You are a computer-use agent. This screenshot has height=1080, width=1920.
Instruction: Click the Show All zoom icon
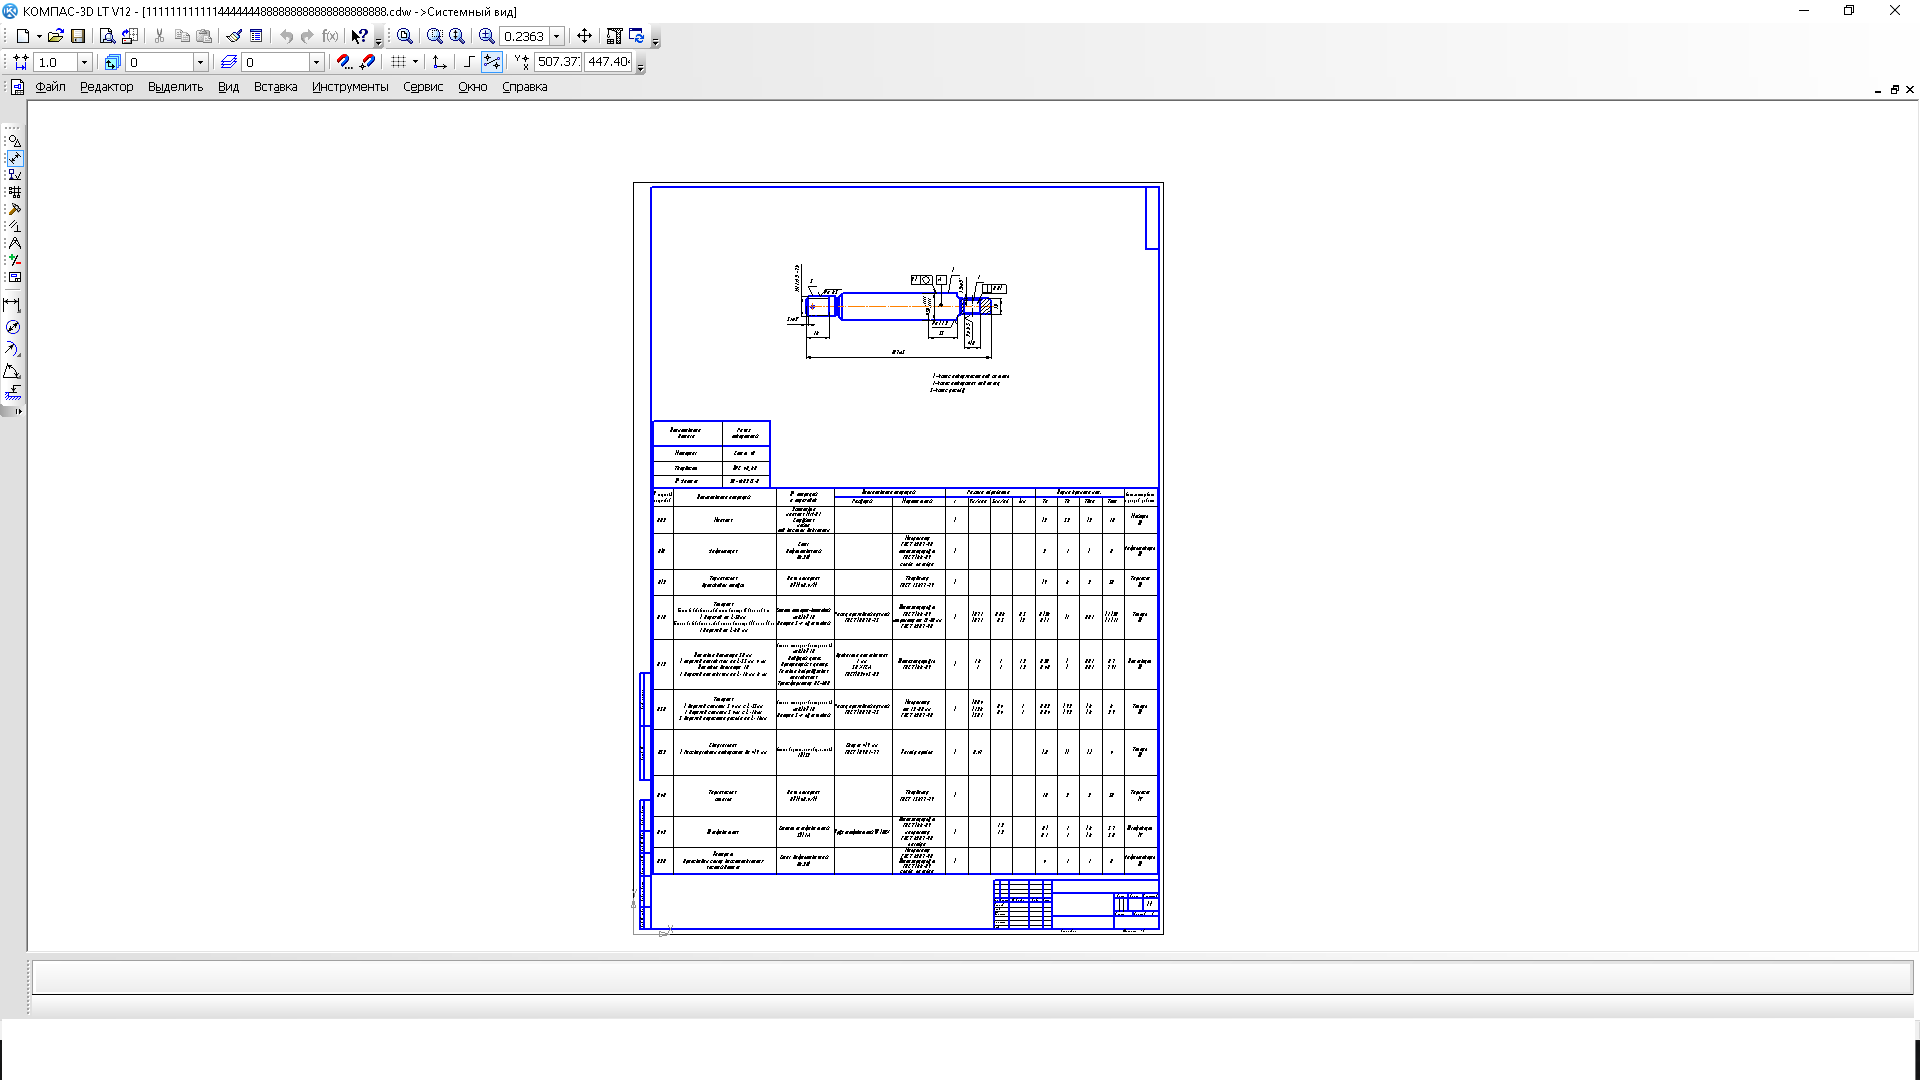(x=405, y=36)
